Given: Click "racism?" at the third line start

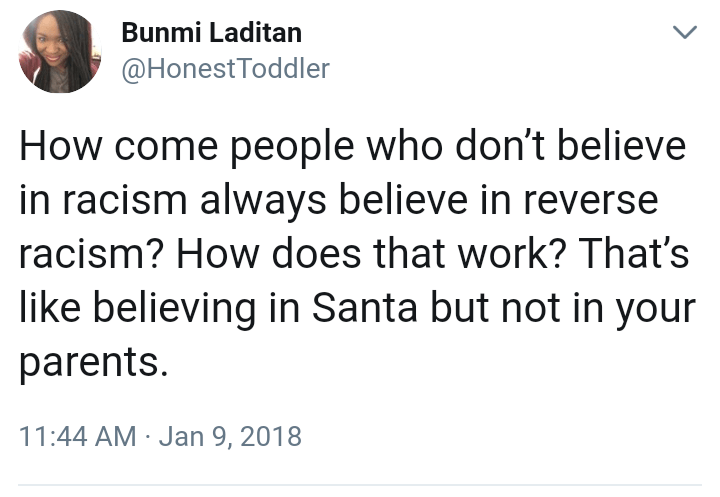Looking at the screenshot, I should tap(83, 255).
